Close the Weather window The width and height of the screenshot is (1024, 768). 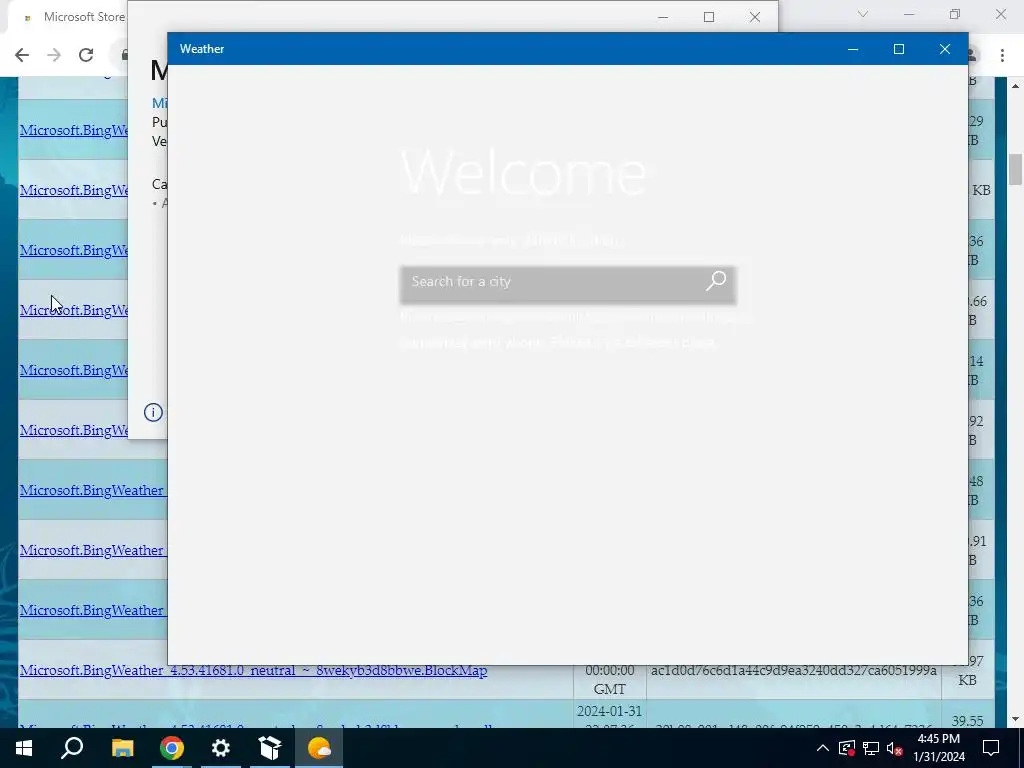pos(944,49)
